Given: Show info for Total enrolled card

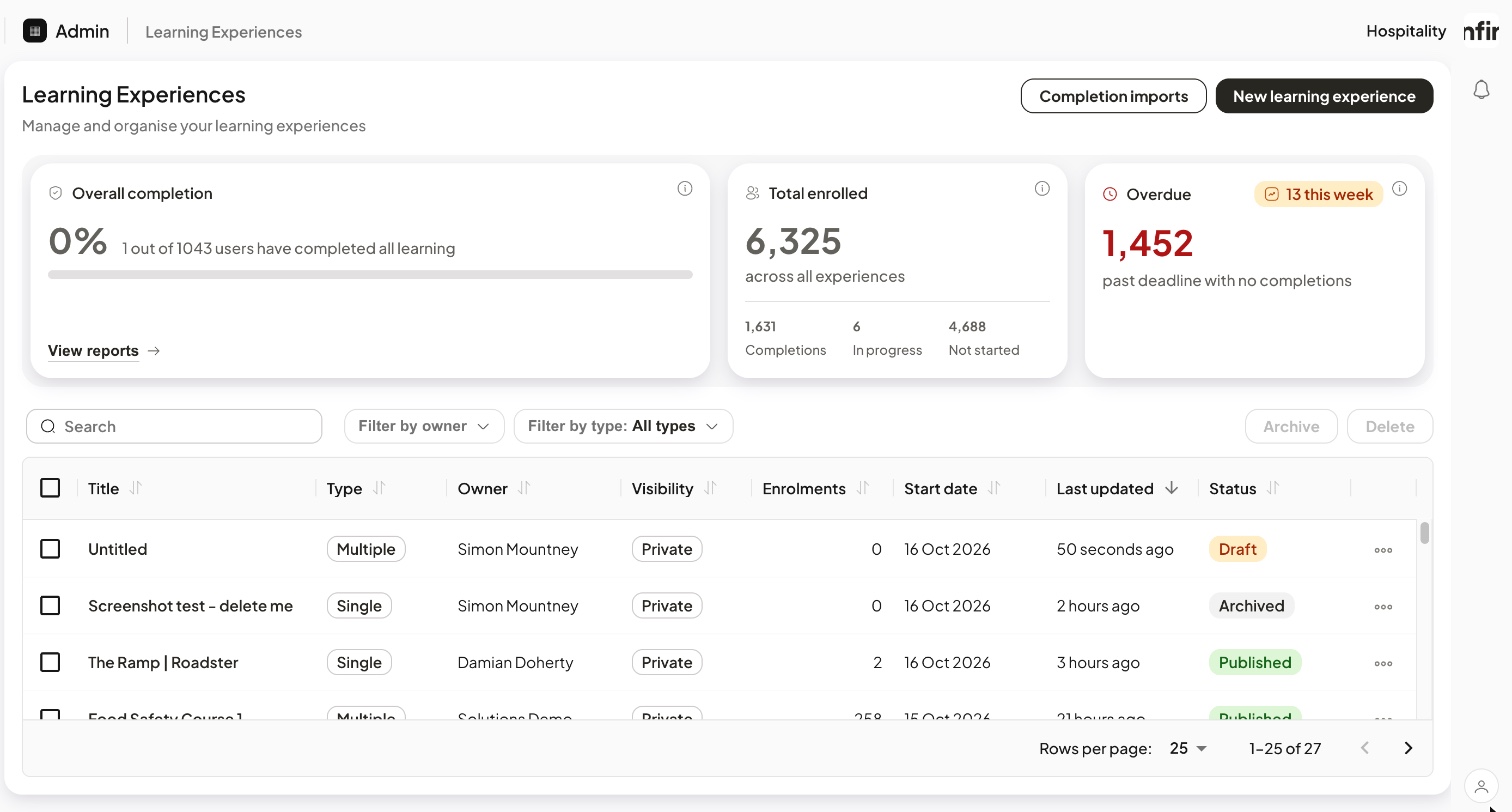Looking at the screenshot, I should 1042,188.
